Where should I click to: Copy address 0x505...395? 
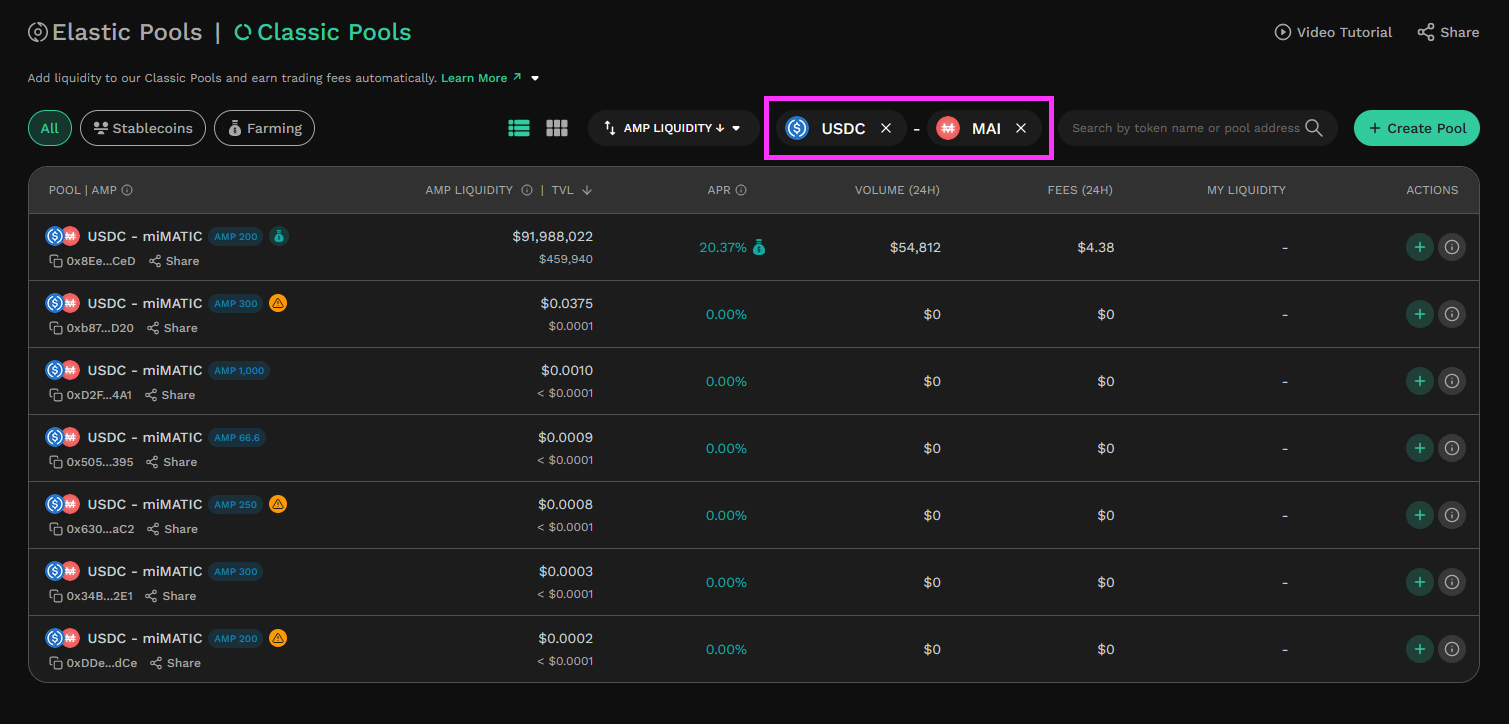tap(56, 462)
